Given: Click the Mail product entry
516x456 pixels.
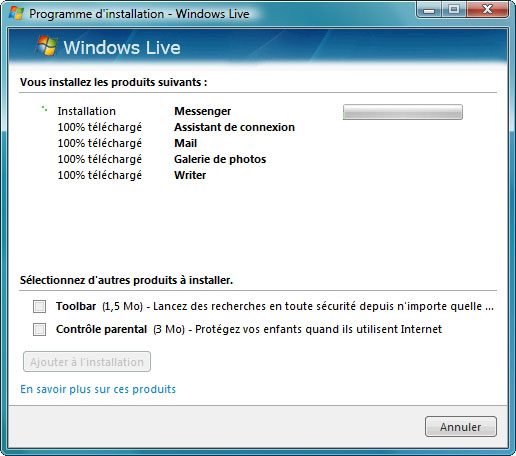Looking at the screenshot, I should point(185,143).
